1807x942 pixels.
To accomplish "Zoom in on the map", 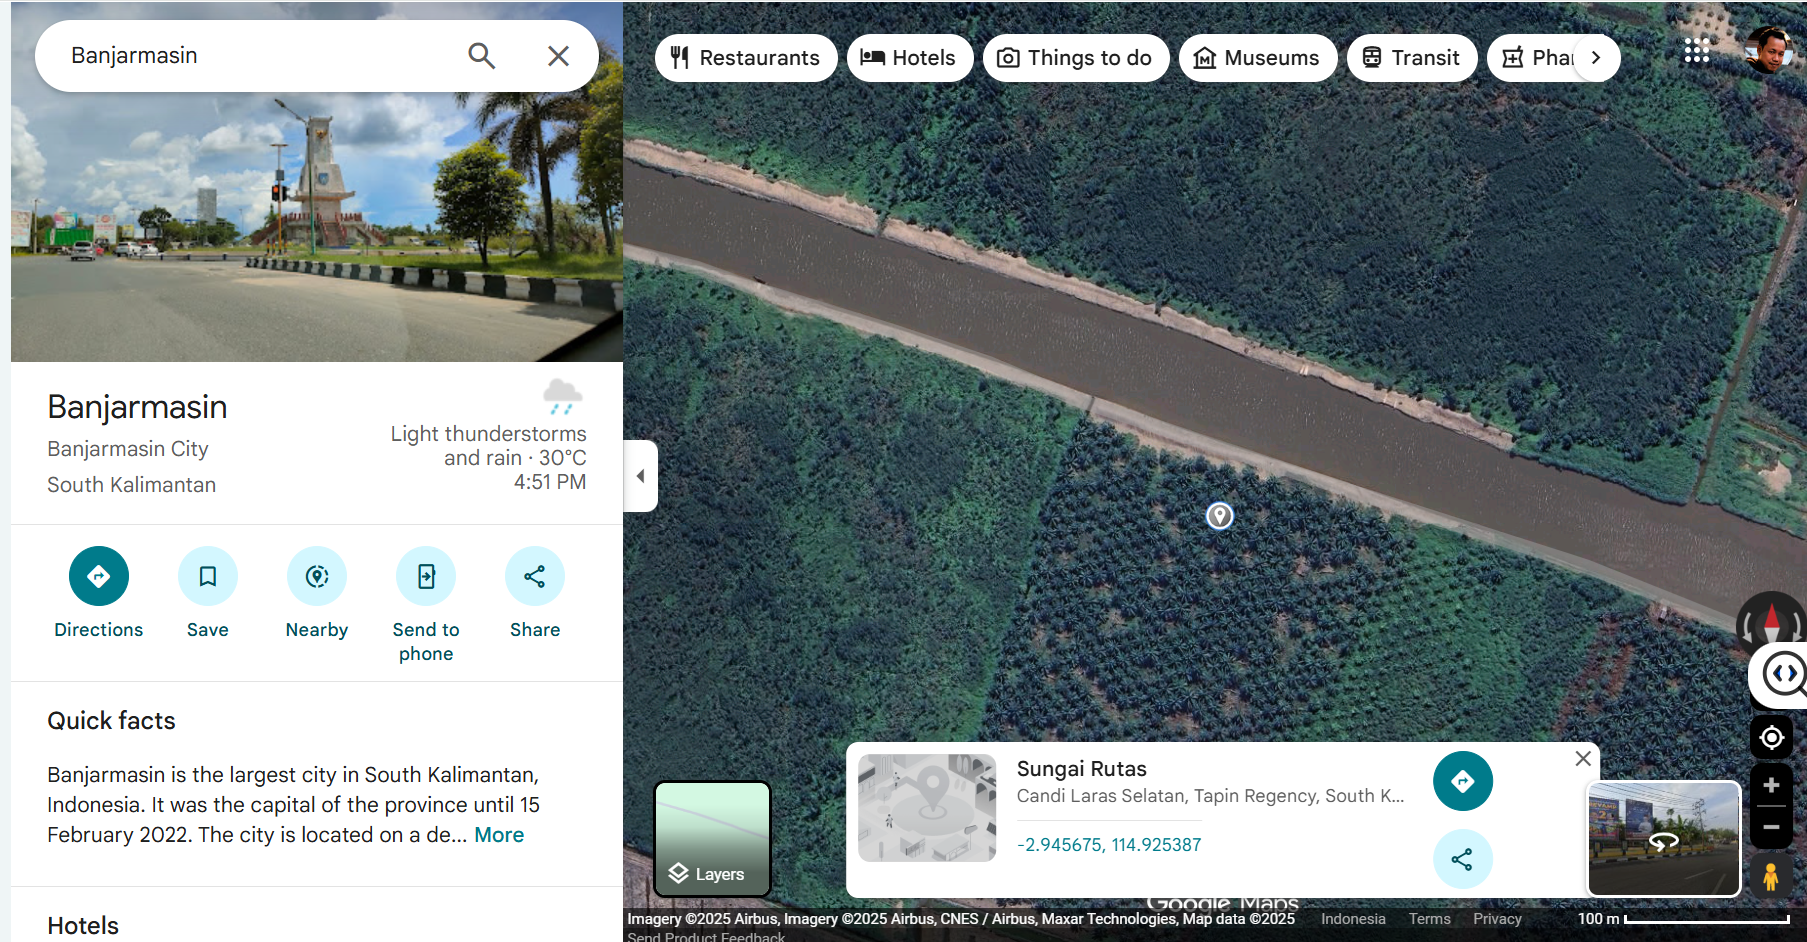I will pos(1771,786).
